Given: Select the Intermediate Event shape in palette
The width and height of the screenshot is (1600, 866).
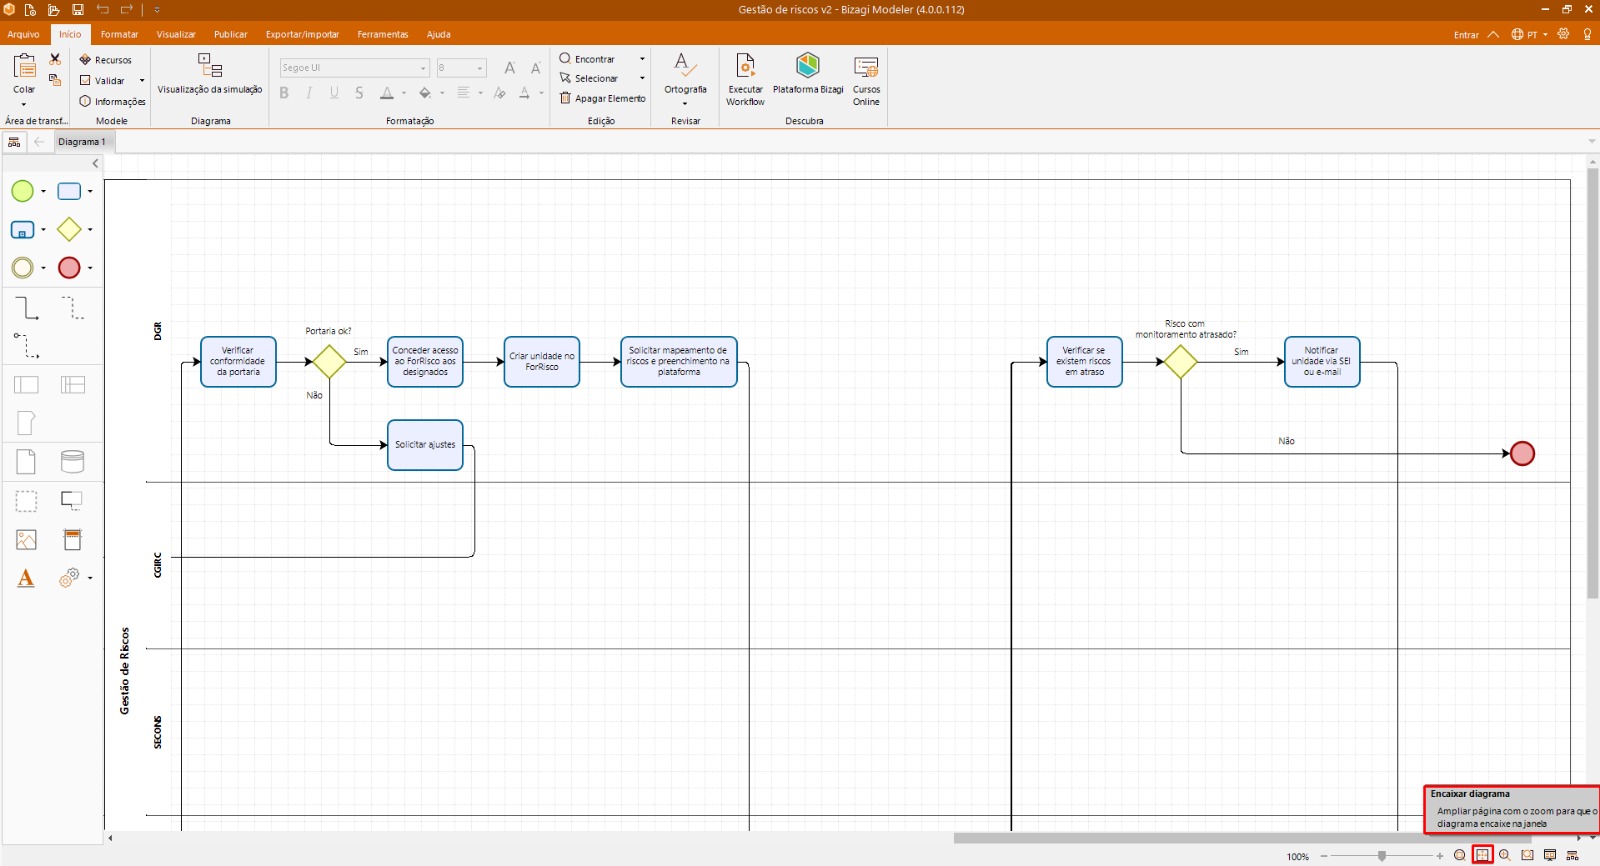Looking at the screenshot, I should tap(22, 268).
